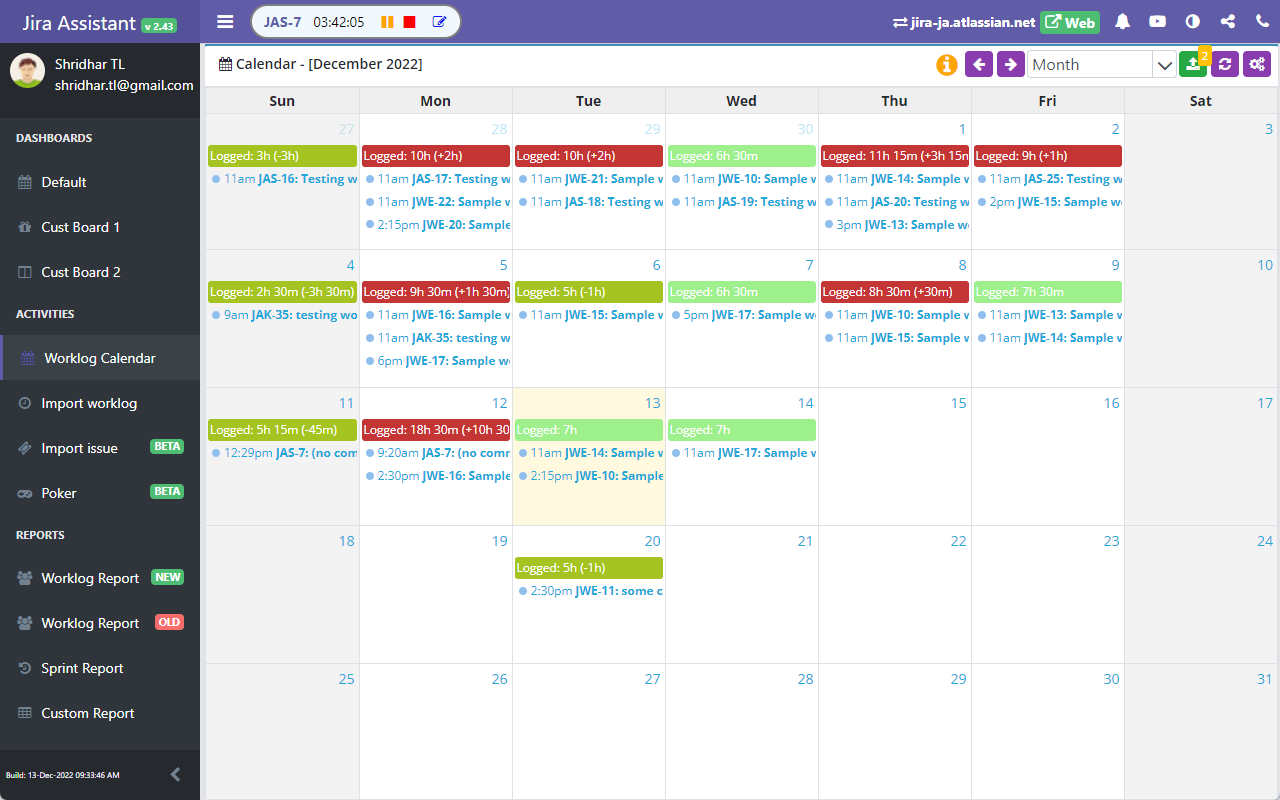Viewport: 1280px width, 800px height.
Task: Open the Web version button
Action: (x=1070, y=22)
